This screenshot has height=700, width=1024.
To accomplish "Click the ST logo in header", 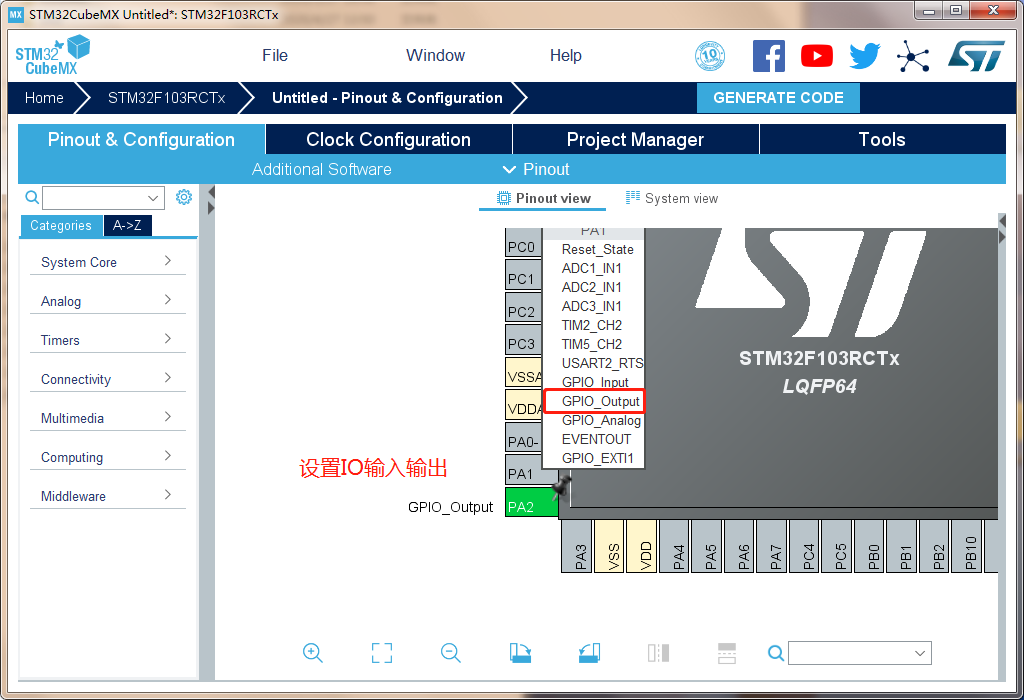I will [x=976, y=56].
